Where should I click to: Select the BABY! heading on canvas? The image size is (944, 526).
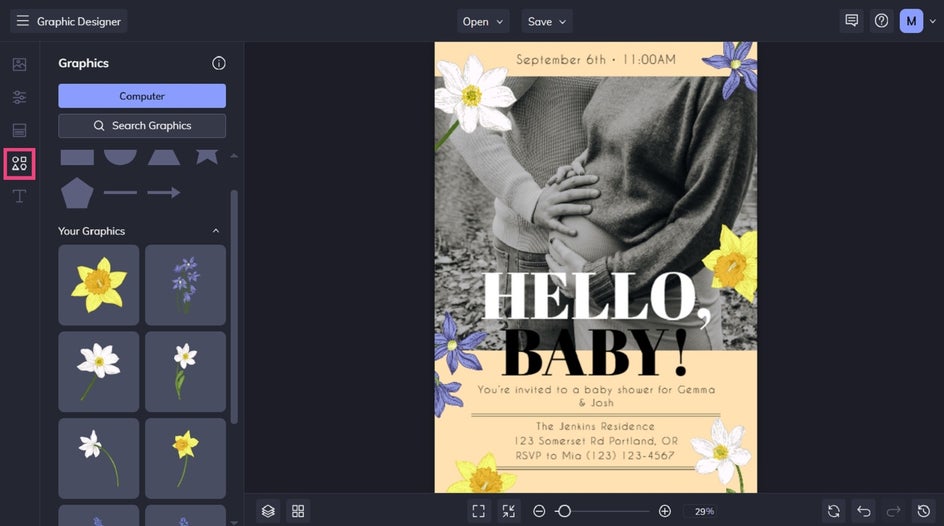(595, 353)
